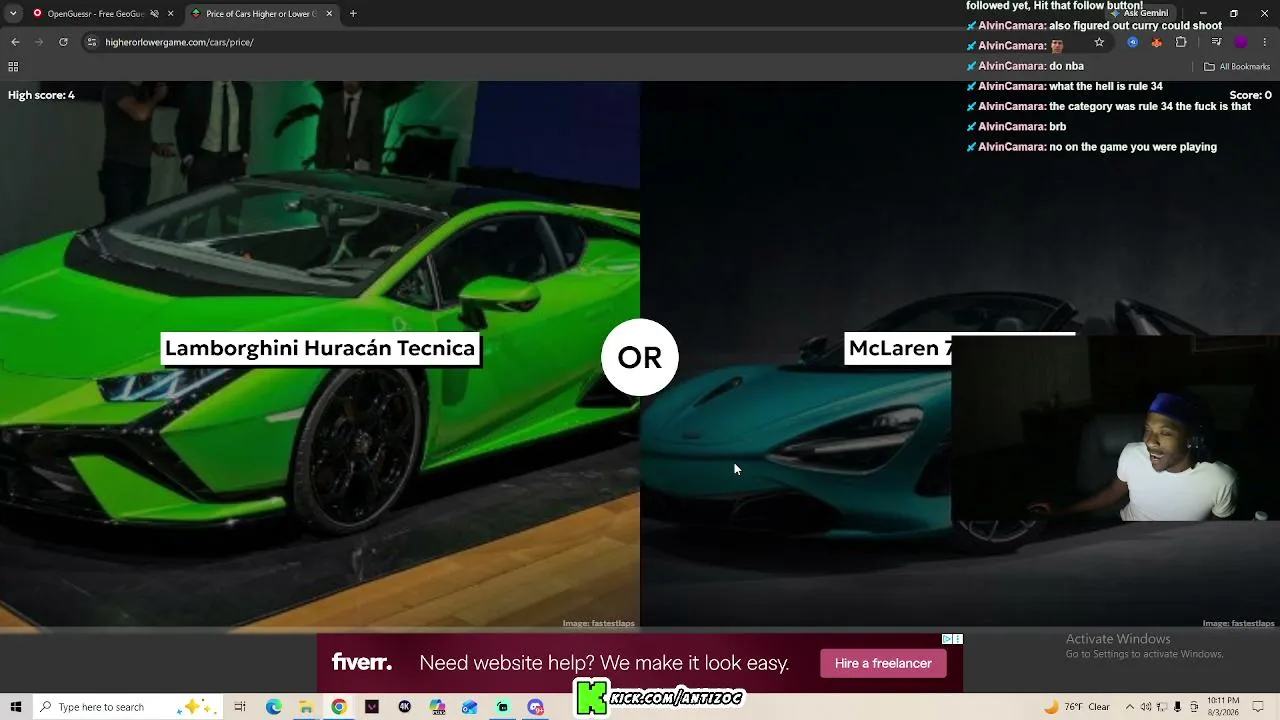Mute the OpenGuessr tab audio icon
The image size is (1280, 720).
pos(154,14)
